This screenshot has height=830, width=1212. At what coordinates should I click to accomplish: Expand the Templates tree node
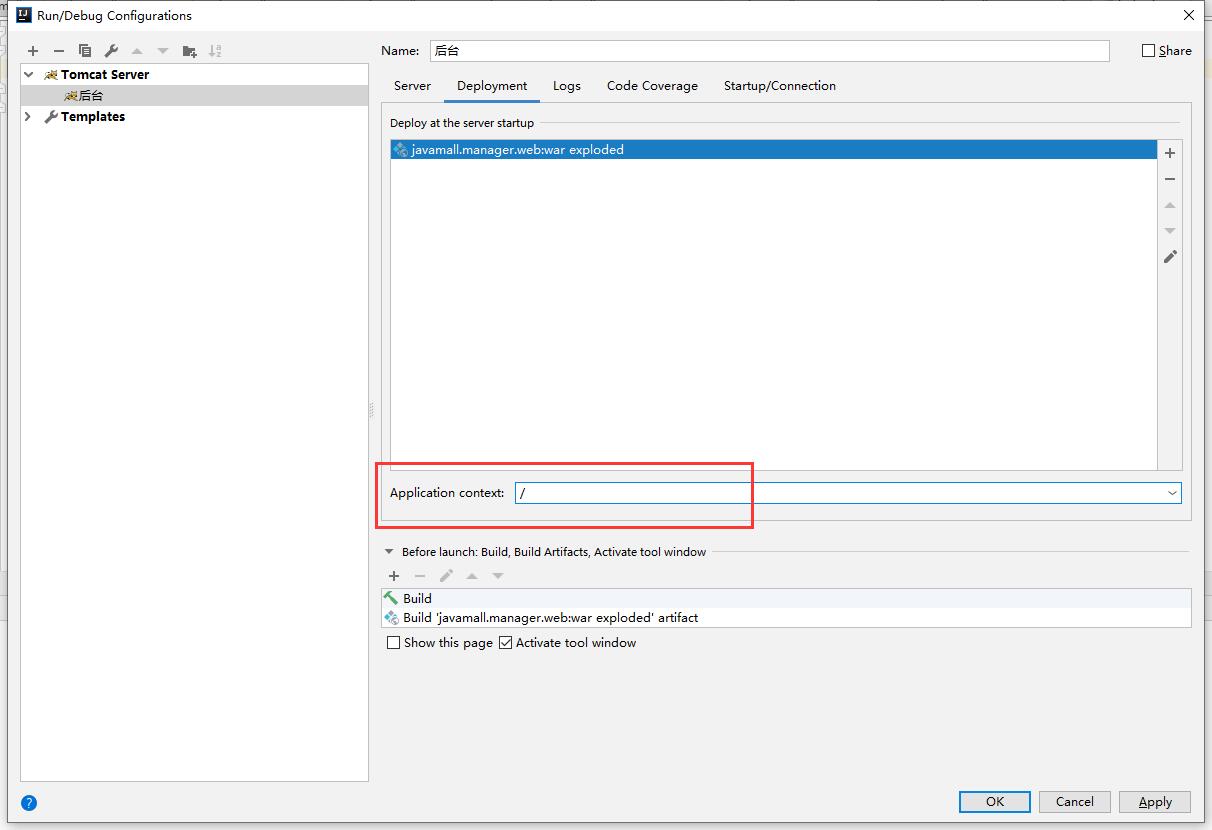coord(28,117)
